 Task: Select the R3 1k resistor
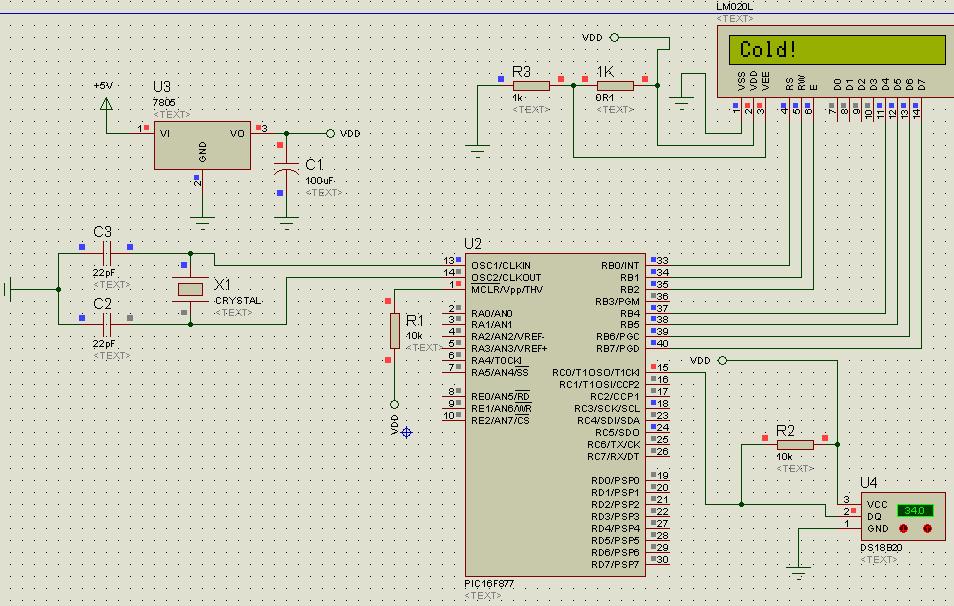click(530, 86)
